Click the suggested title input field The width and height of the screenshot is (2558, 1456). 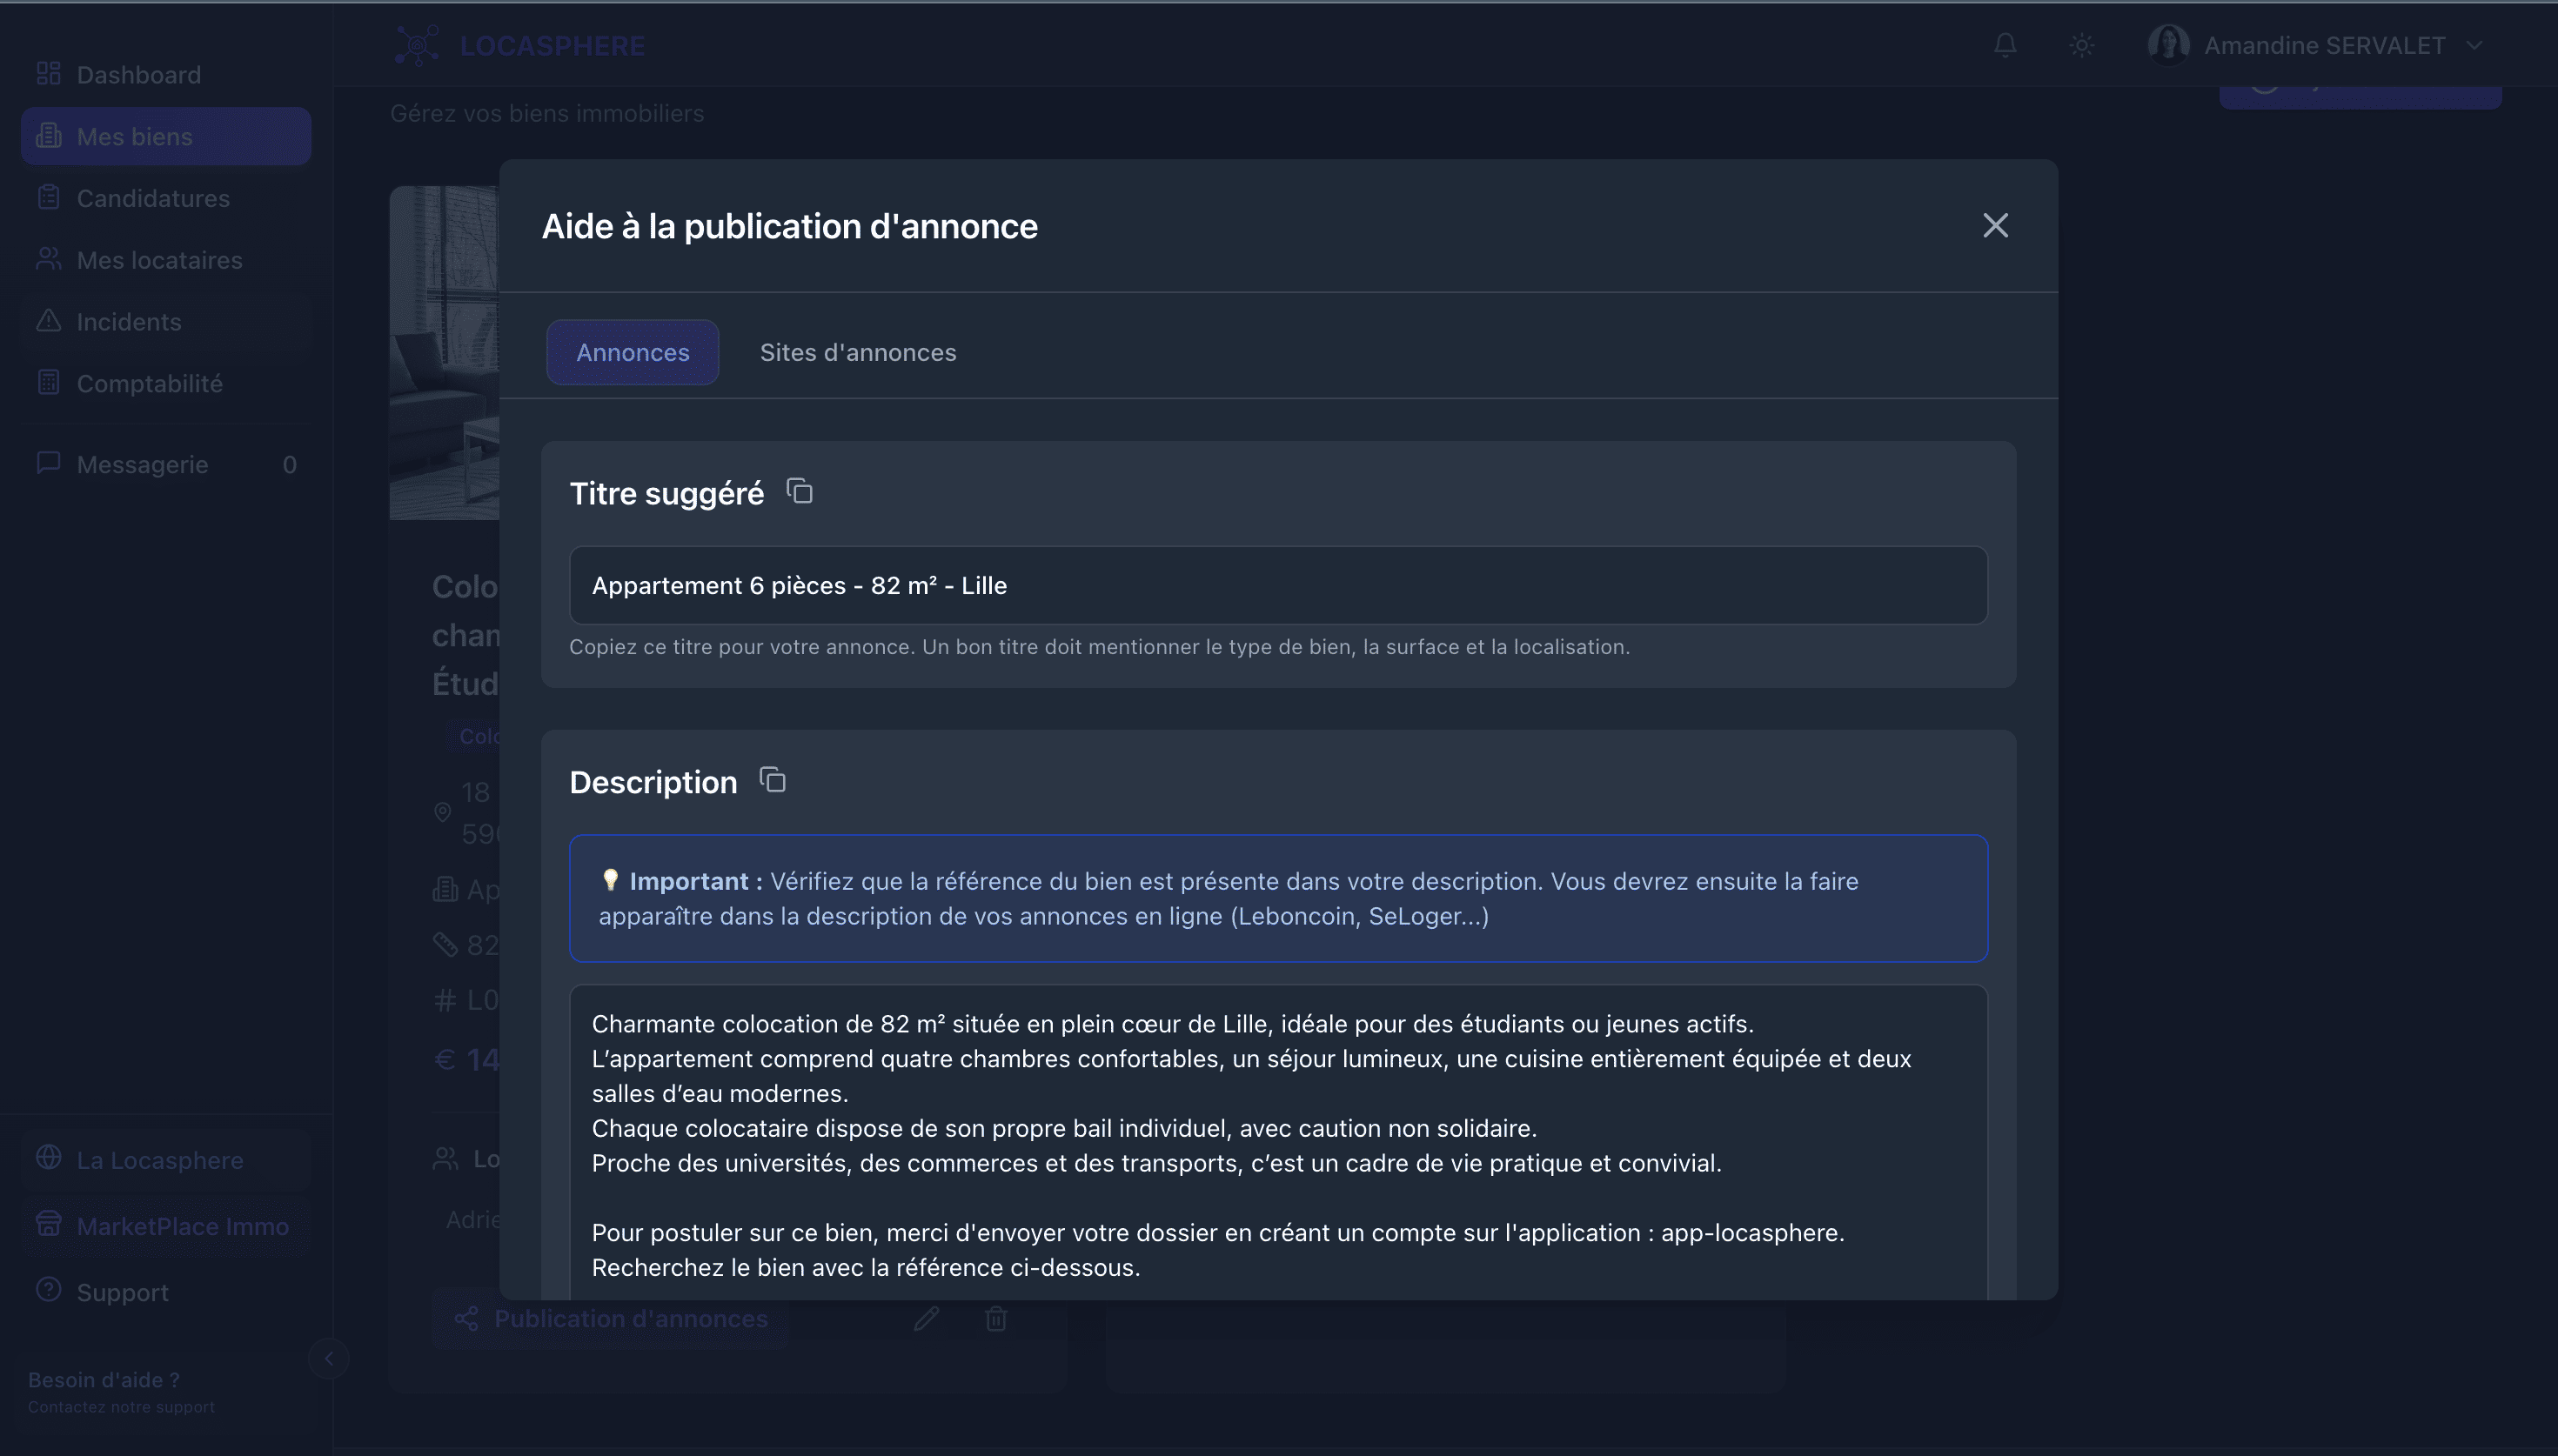pyautogui.click(x=1277, y=585)
